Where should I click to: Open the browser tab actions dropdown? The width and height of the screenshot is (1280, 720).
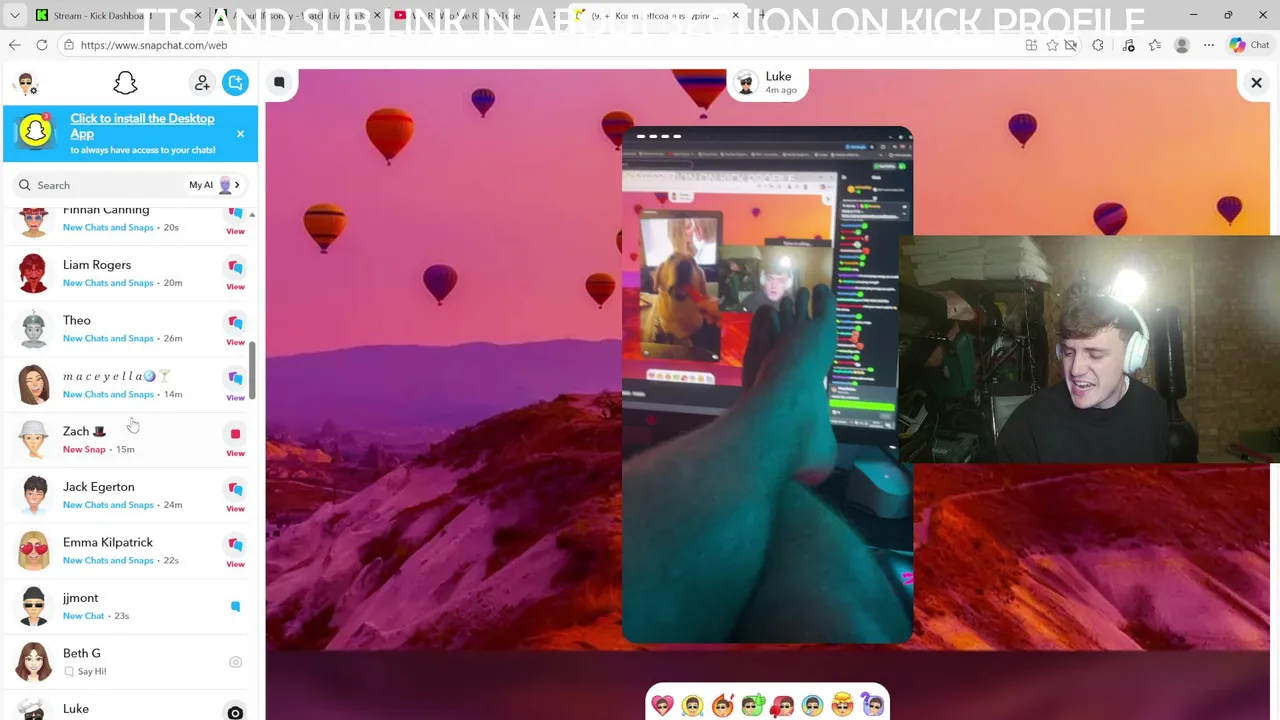click(14, 15)
